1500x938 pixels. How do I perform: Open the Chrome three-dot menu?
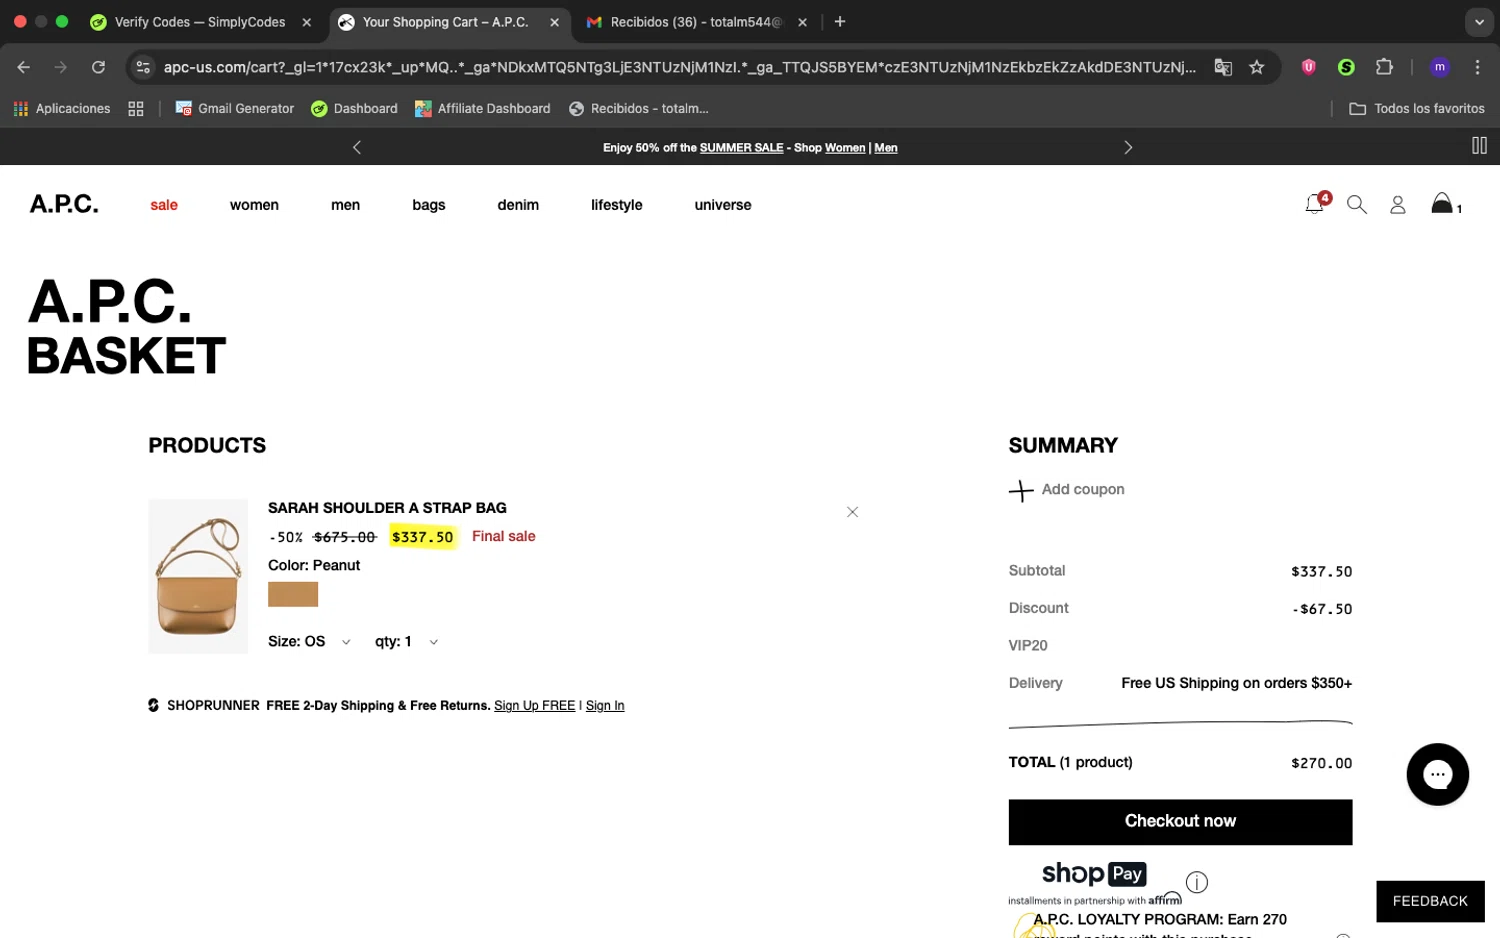[1477, 67]
